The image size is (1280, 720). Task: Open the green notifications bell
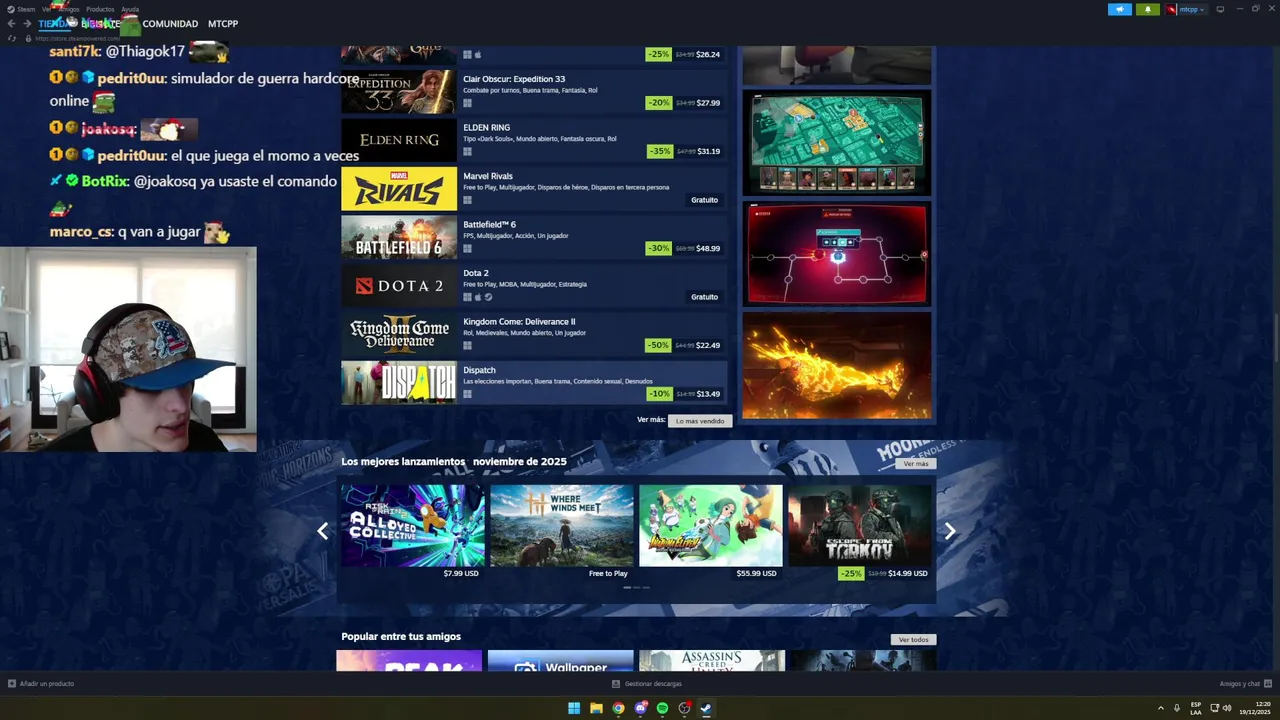tap(1147, 9)
